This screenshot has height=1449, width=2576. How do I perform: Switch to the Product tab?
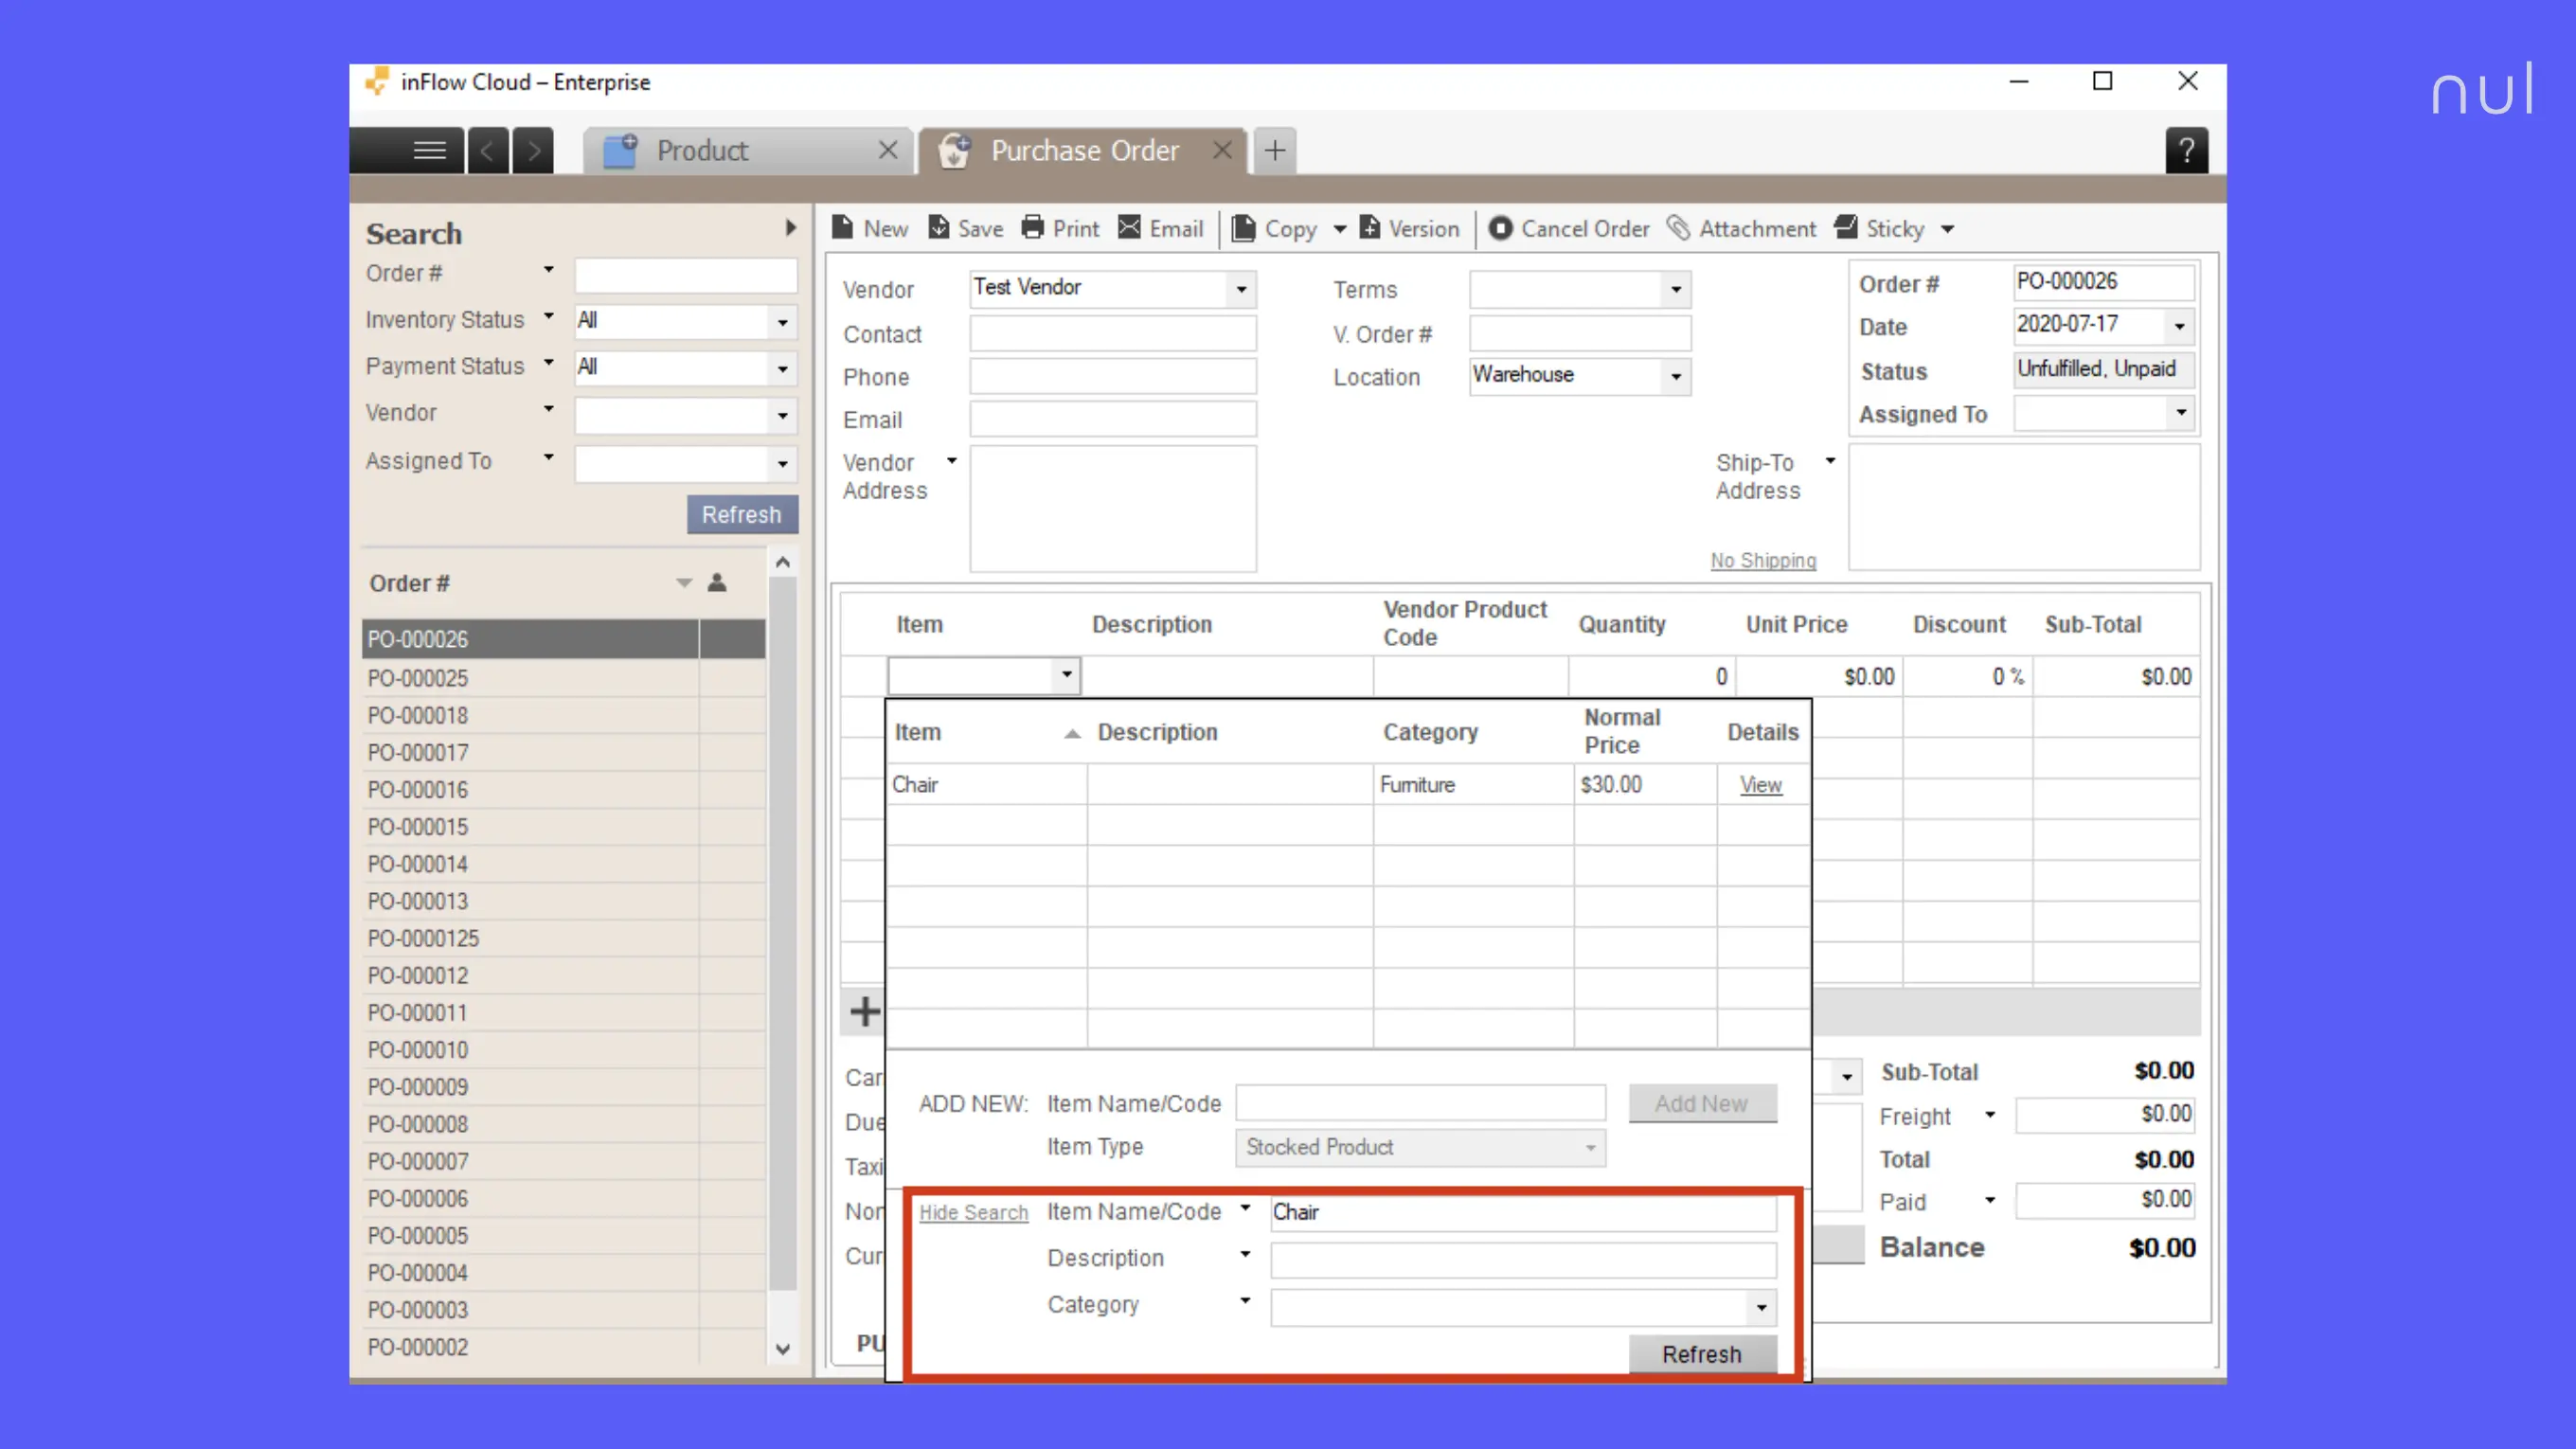coord(748,151)
